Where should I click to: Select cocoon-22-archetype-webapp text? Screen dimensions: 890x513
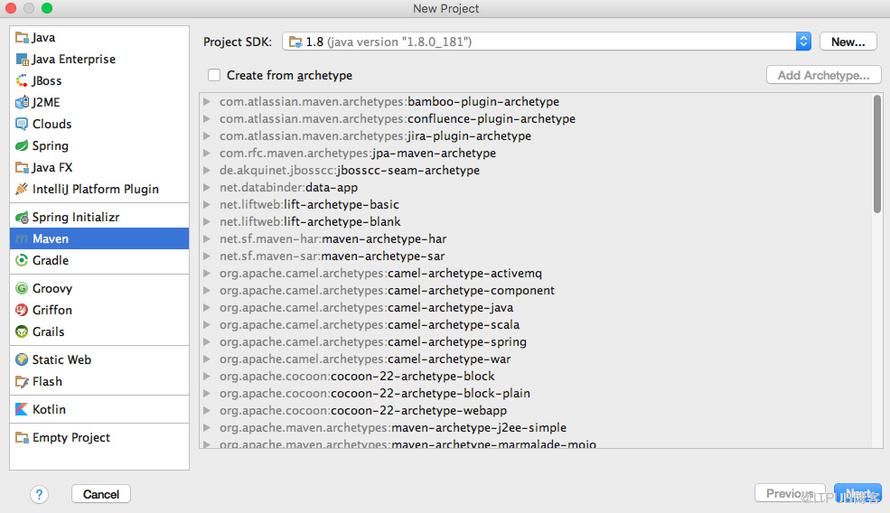[419, 410]
